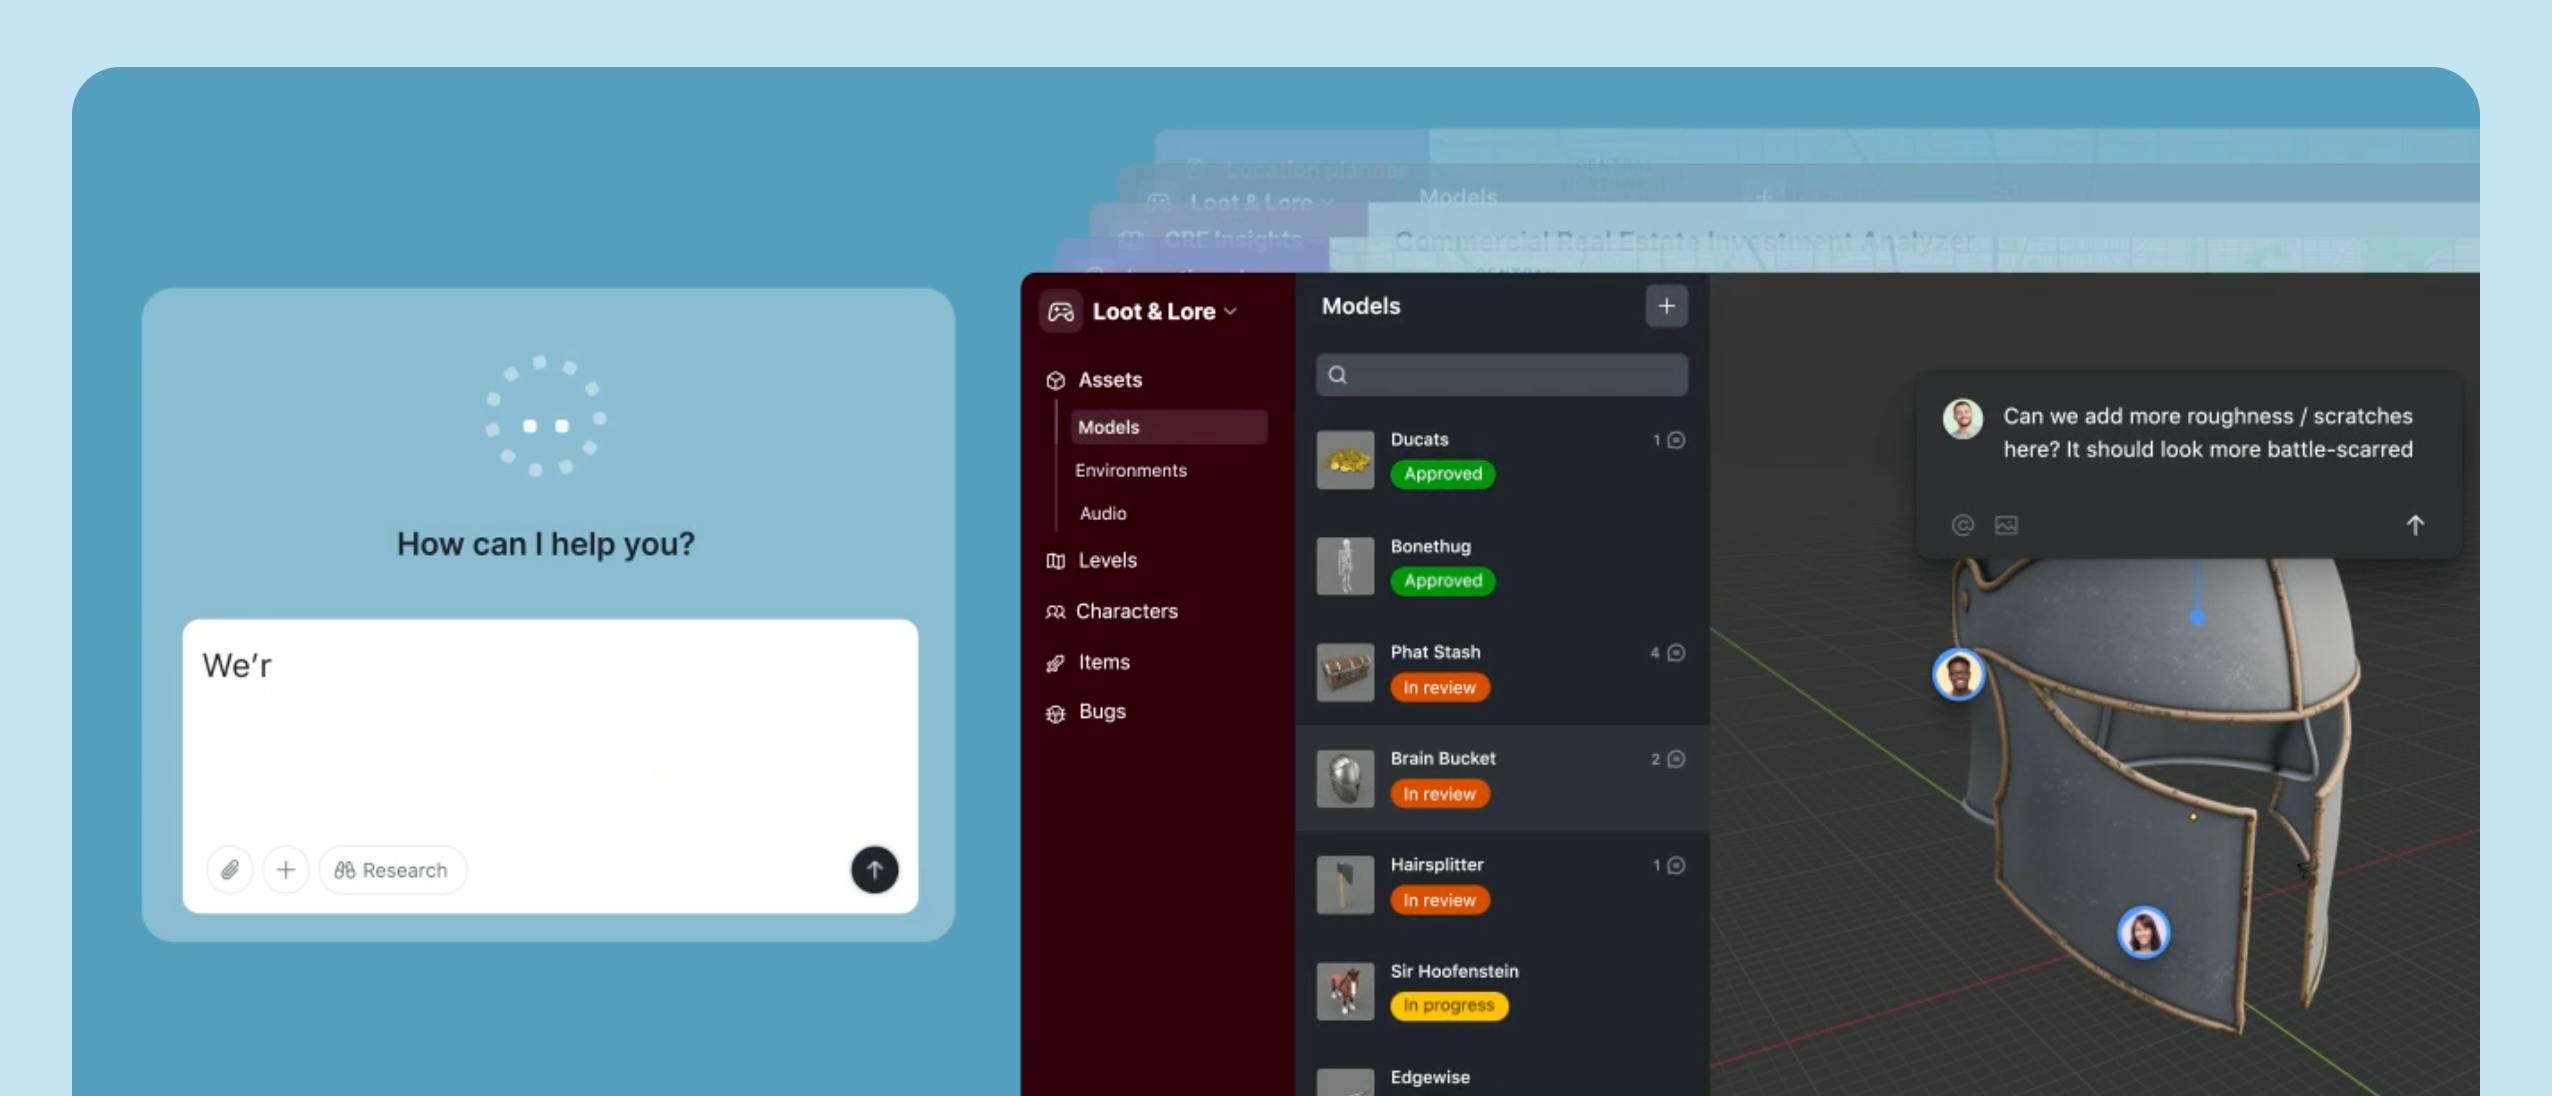Click the Approved badge on Bonethug
The width and height of the screenshot is (2552, 1096).
pos(1443,581)
